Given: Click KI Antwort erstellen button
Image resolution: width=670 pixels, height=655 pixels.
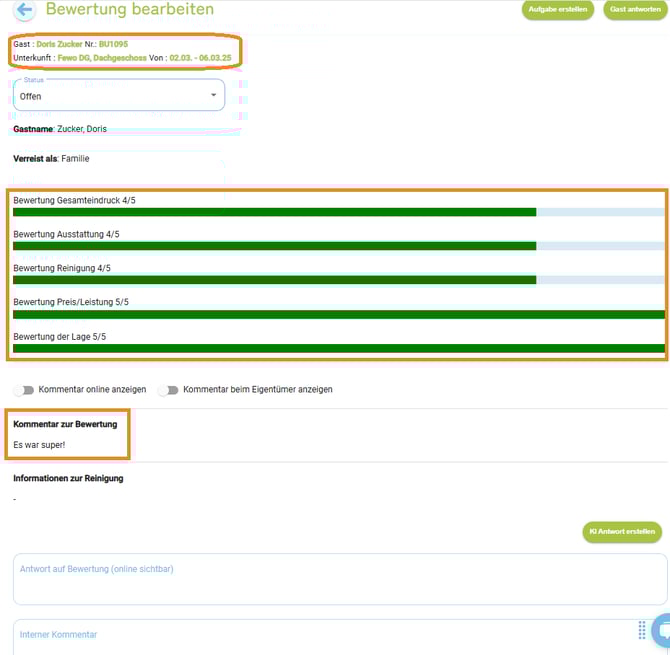Looking at the screenshot, I should (622, 532).
